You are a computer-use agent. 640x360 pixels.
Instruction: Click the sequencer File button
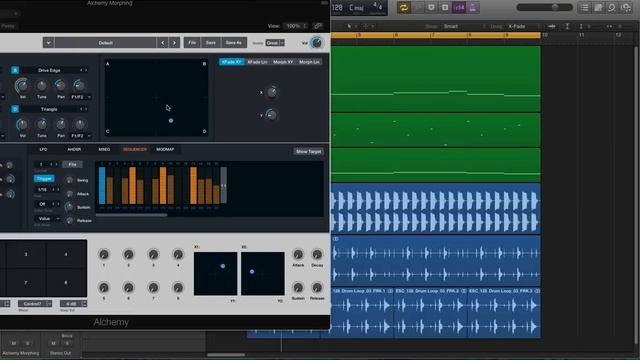72,164
